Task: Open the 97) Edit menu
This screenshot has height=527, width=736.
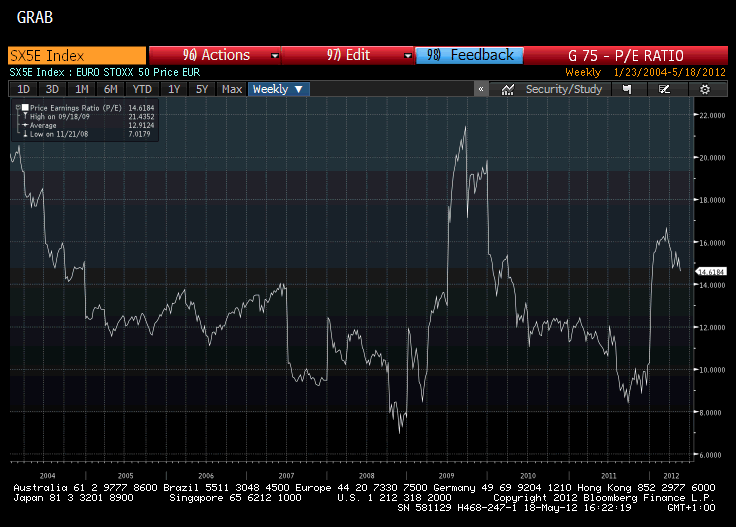Action: [x=348, y=55]
